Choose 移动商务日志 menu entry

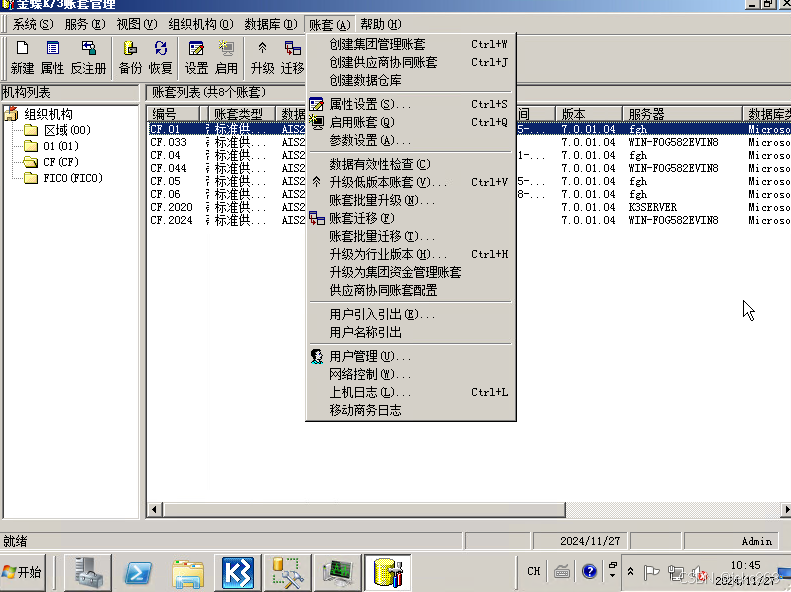pyautogui.click(x=411, y=410)
